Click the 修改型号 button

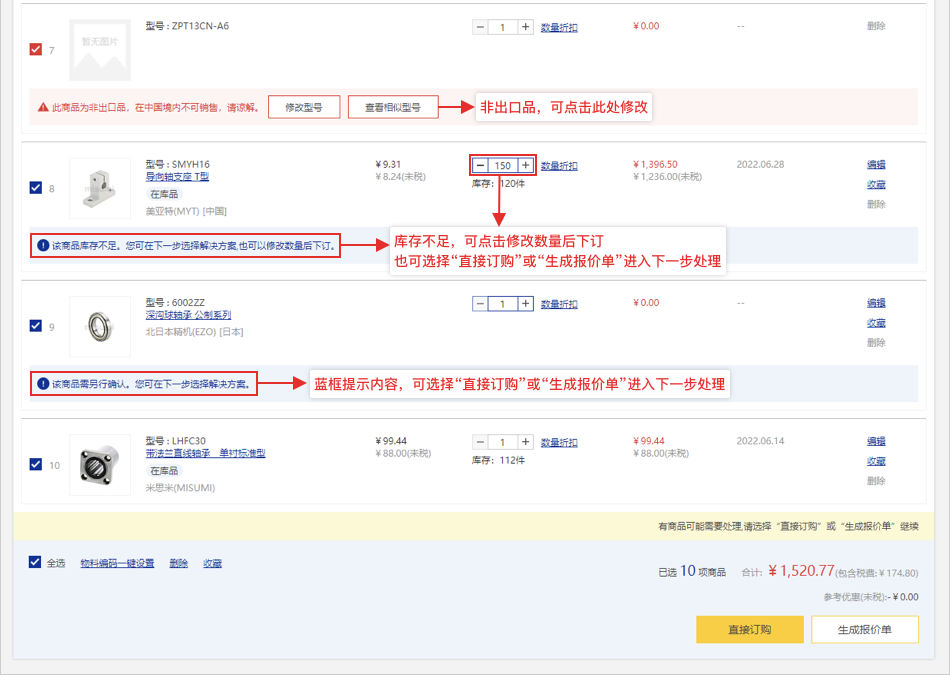(x=304, y=107)
